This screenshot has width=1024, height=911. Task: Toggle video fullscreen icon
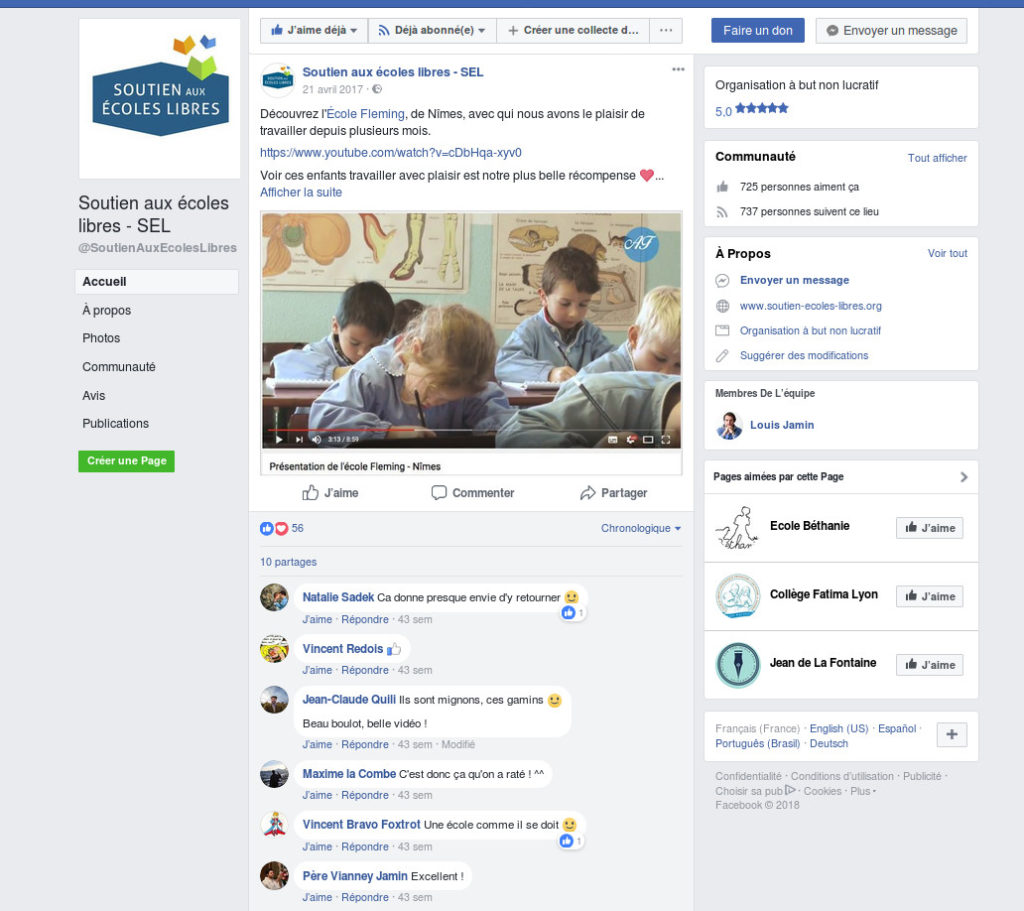(665, 440)
